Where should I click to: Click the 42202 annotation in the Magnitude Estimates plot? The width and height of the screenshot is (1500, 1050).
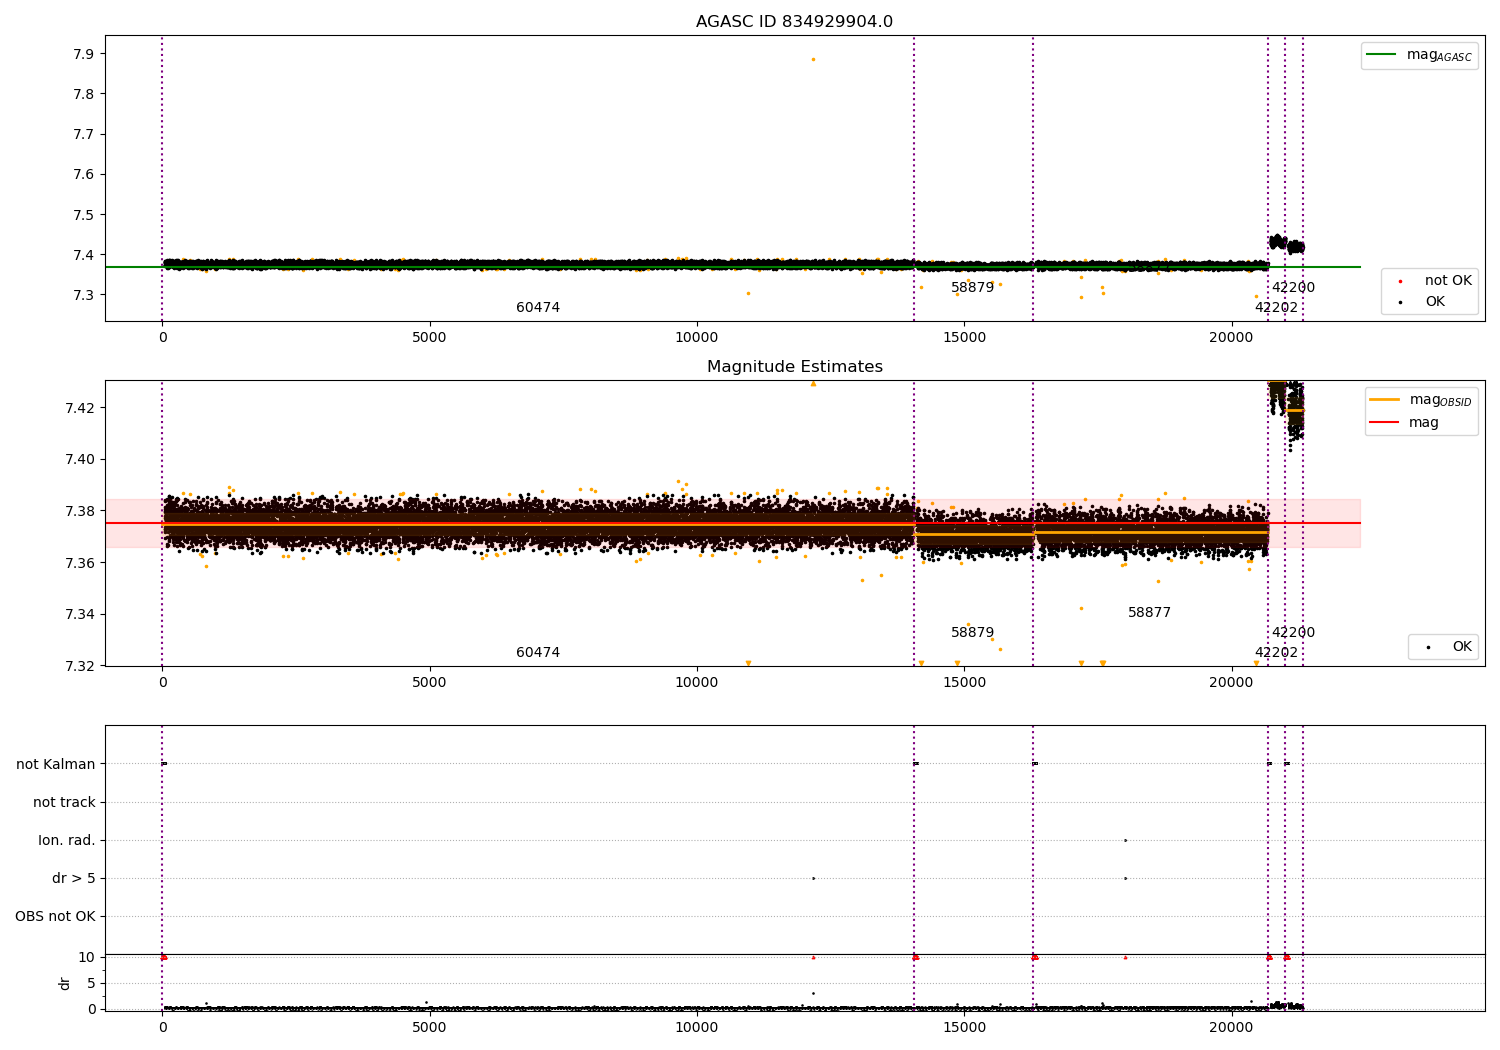pyautogui.click(x=1276, y=653)
